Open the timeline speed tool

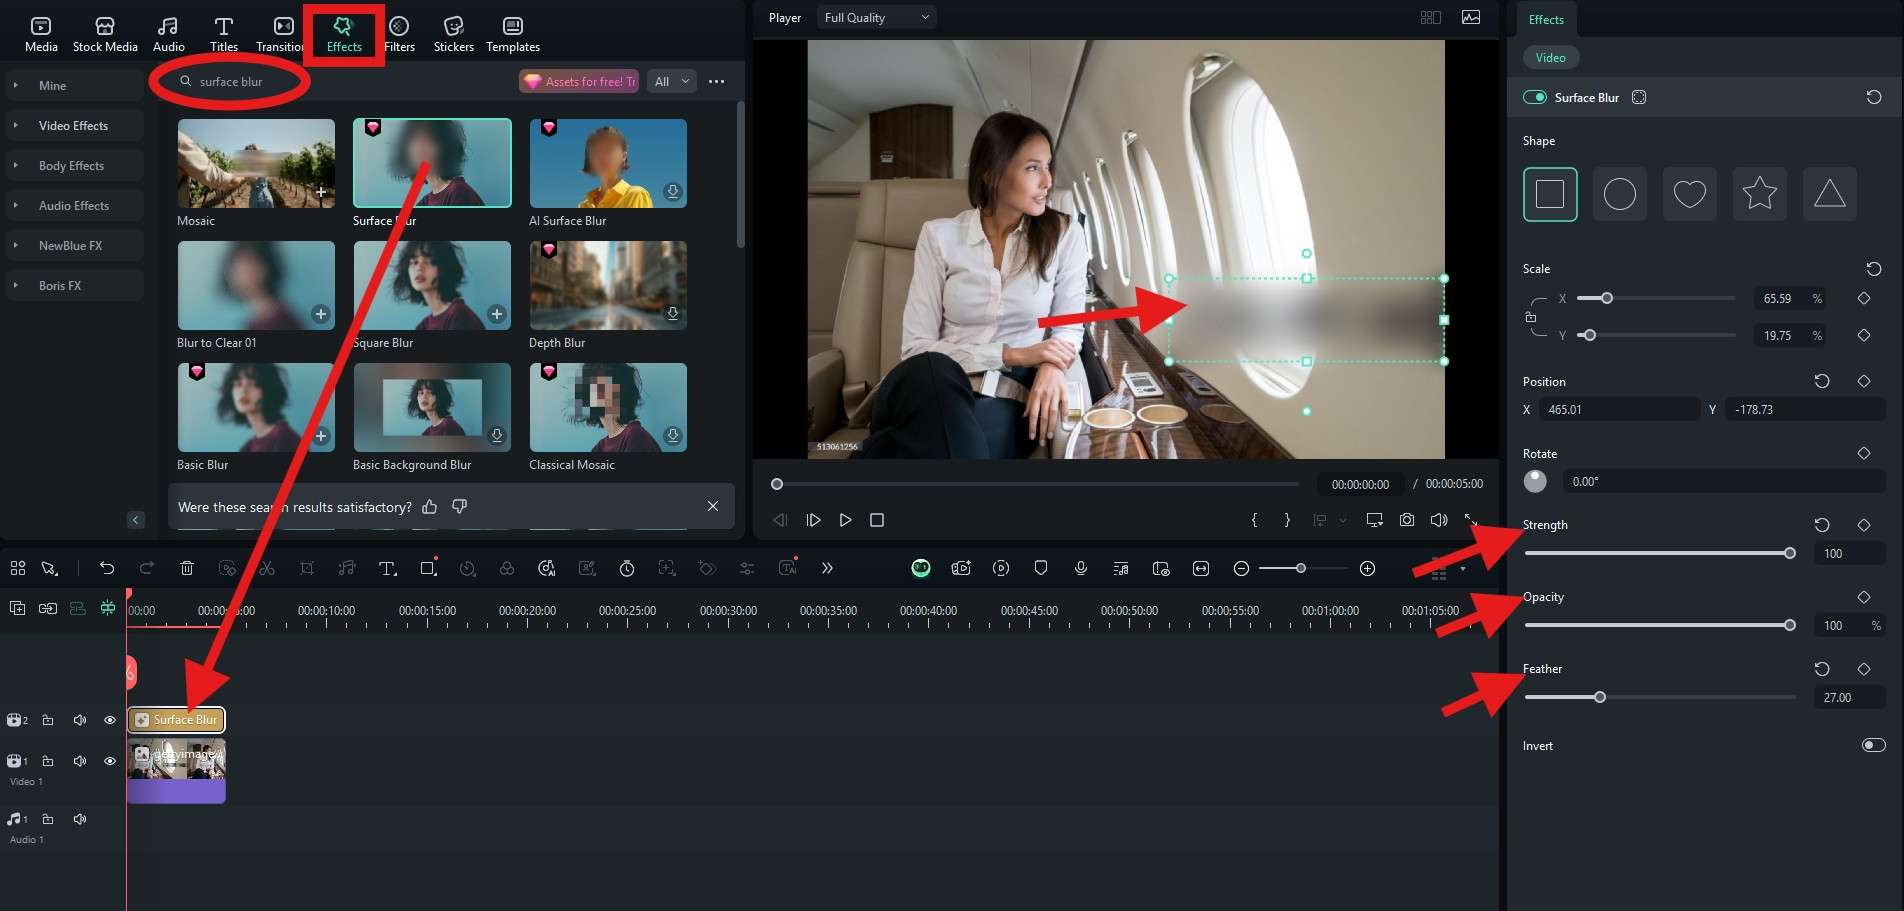(x=627, y=568)
